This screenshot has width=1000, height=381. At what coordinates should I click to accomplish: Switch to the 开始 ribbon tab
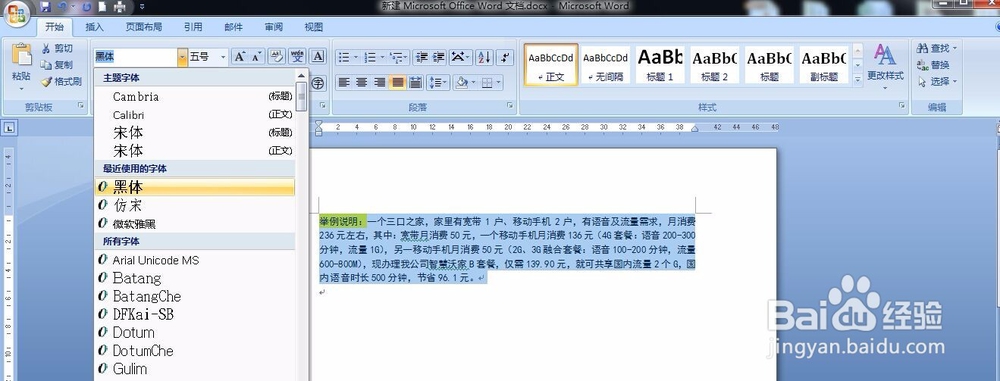[x=54, y=27]
